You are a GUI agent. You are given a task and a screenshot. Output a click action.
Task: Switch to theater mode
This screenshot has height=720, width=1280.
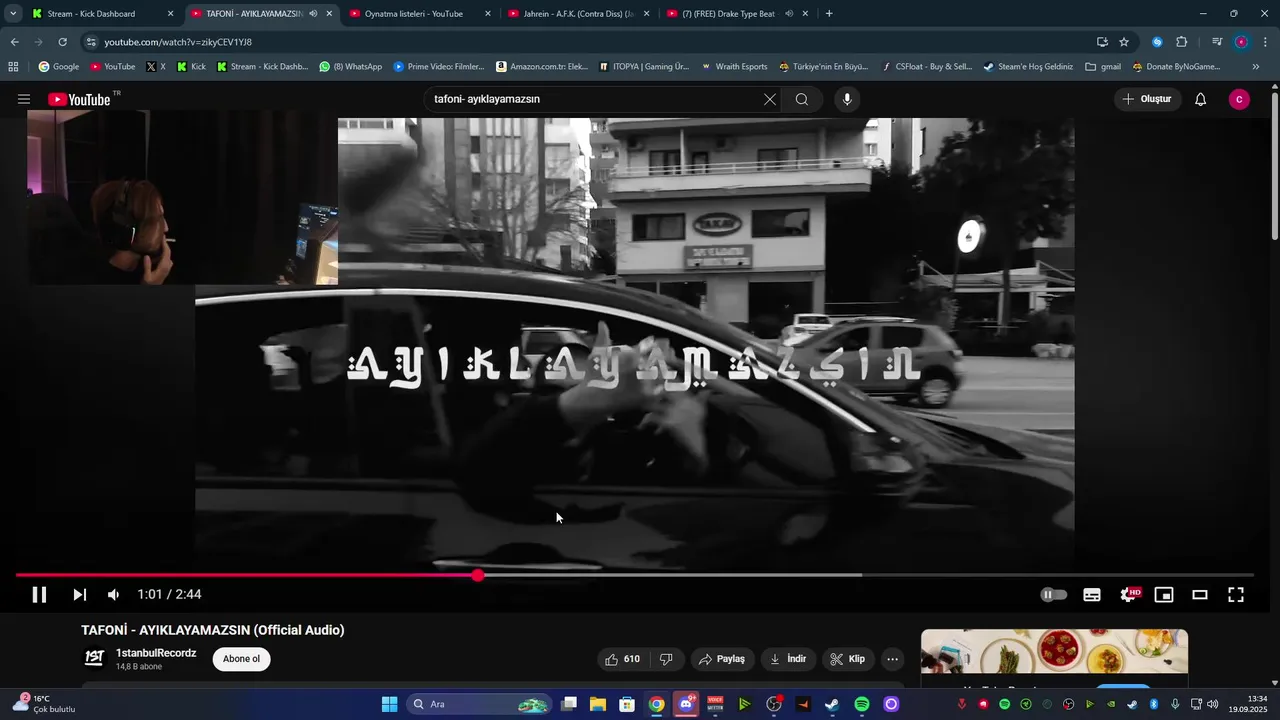point(1200,594)
